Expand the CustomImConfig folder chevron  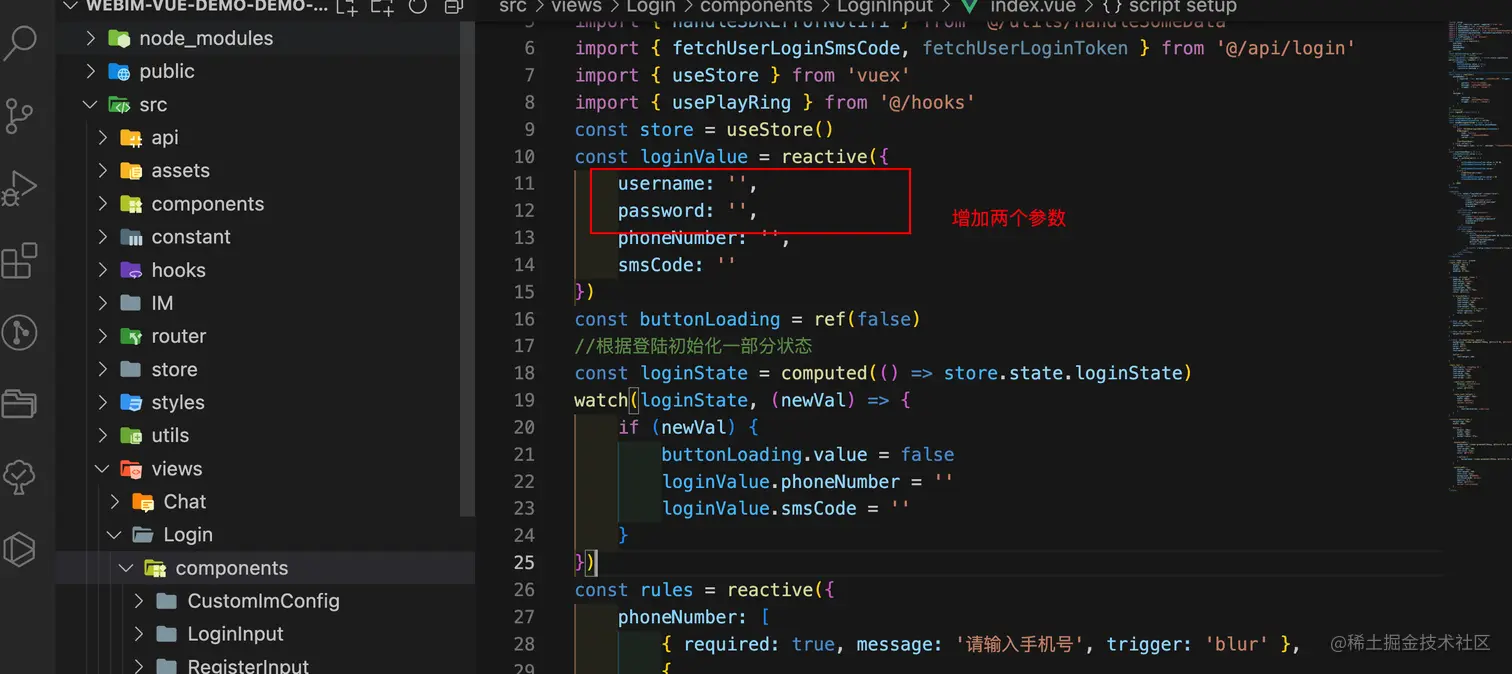tap(138, 601)
